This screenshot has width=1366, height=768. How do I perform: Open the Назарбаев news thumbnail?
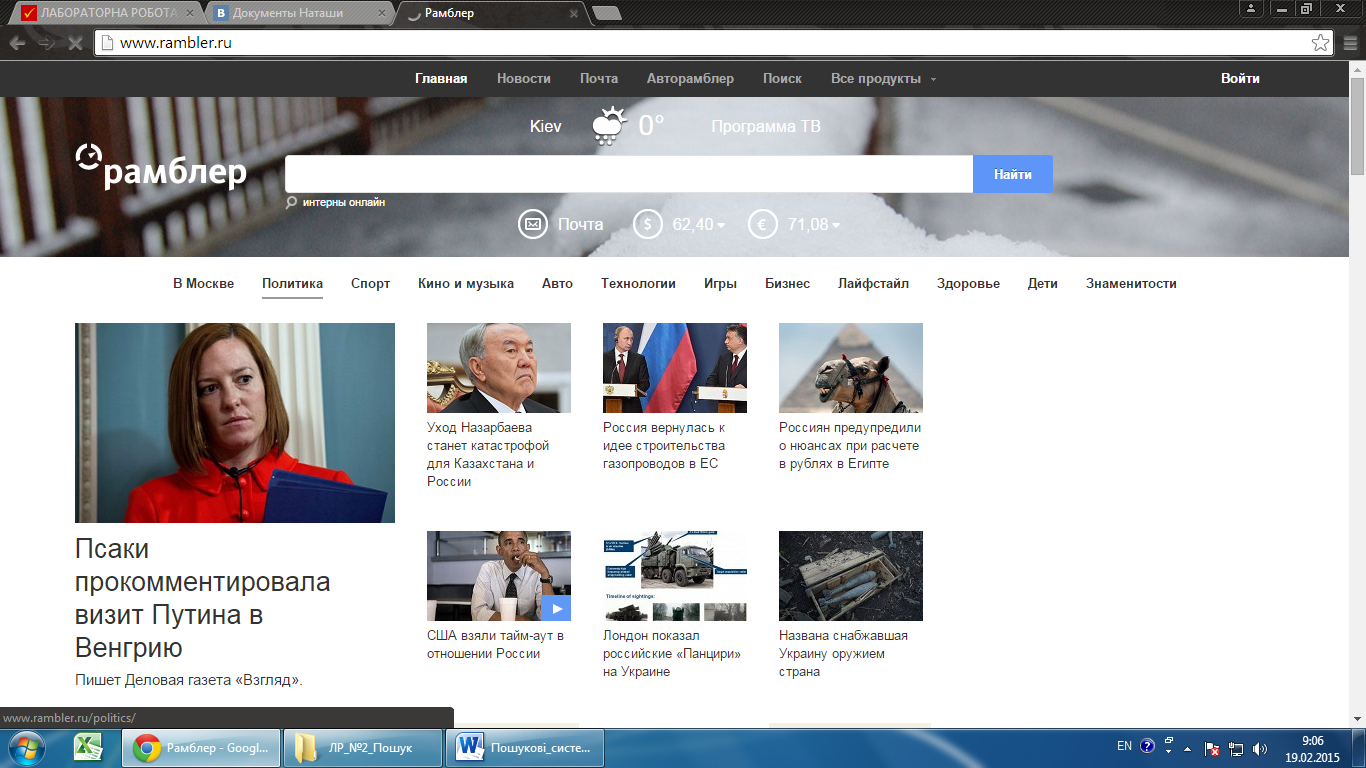pos(499,368)
